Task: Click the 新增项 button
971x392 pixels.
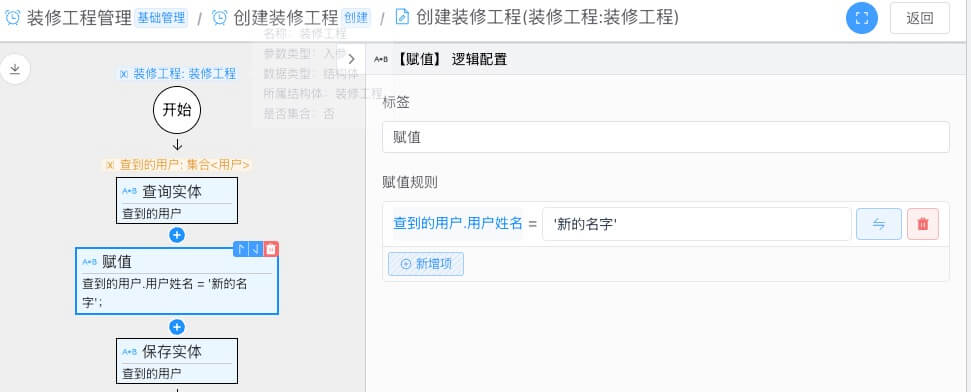Action: [426, 264]
